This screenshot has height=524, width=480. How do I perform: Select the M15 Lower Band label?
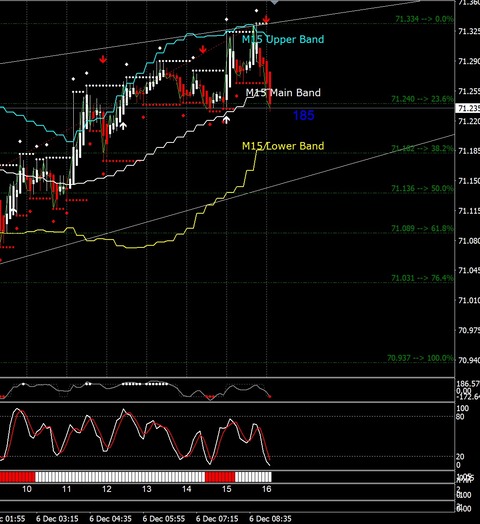click(283, 146)
